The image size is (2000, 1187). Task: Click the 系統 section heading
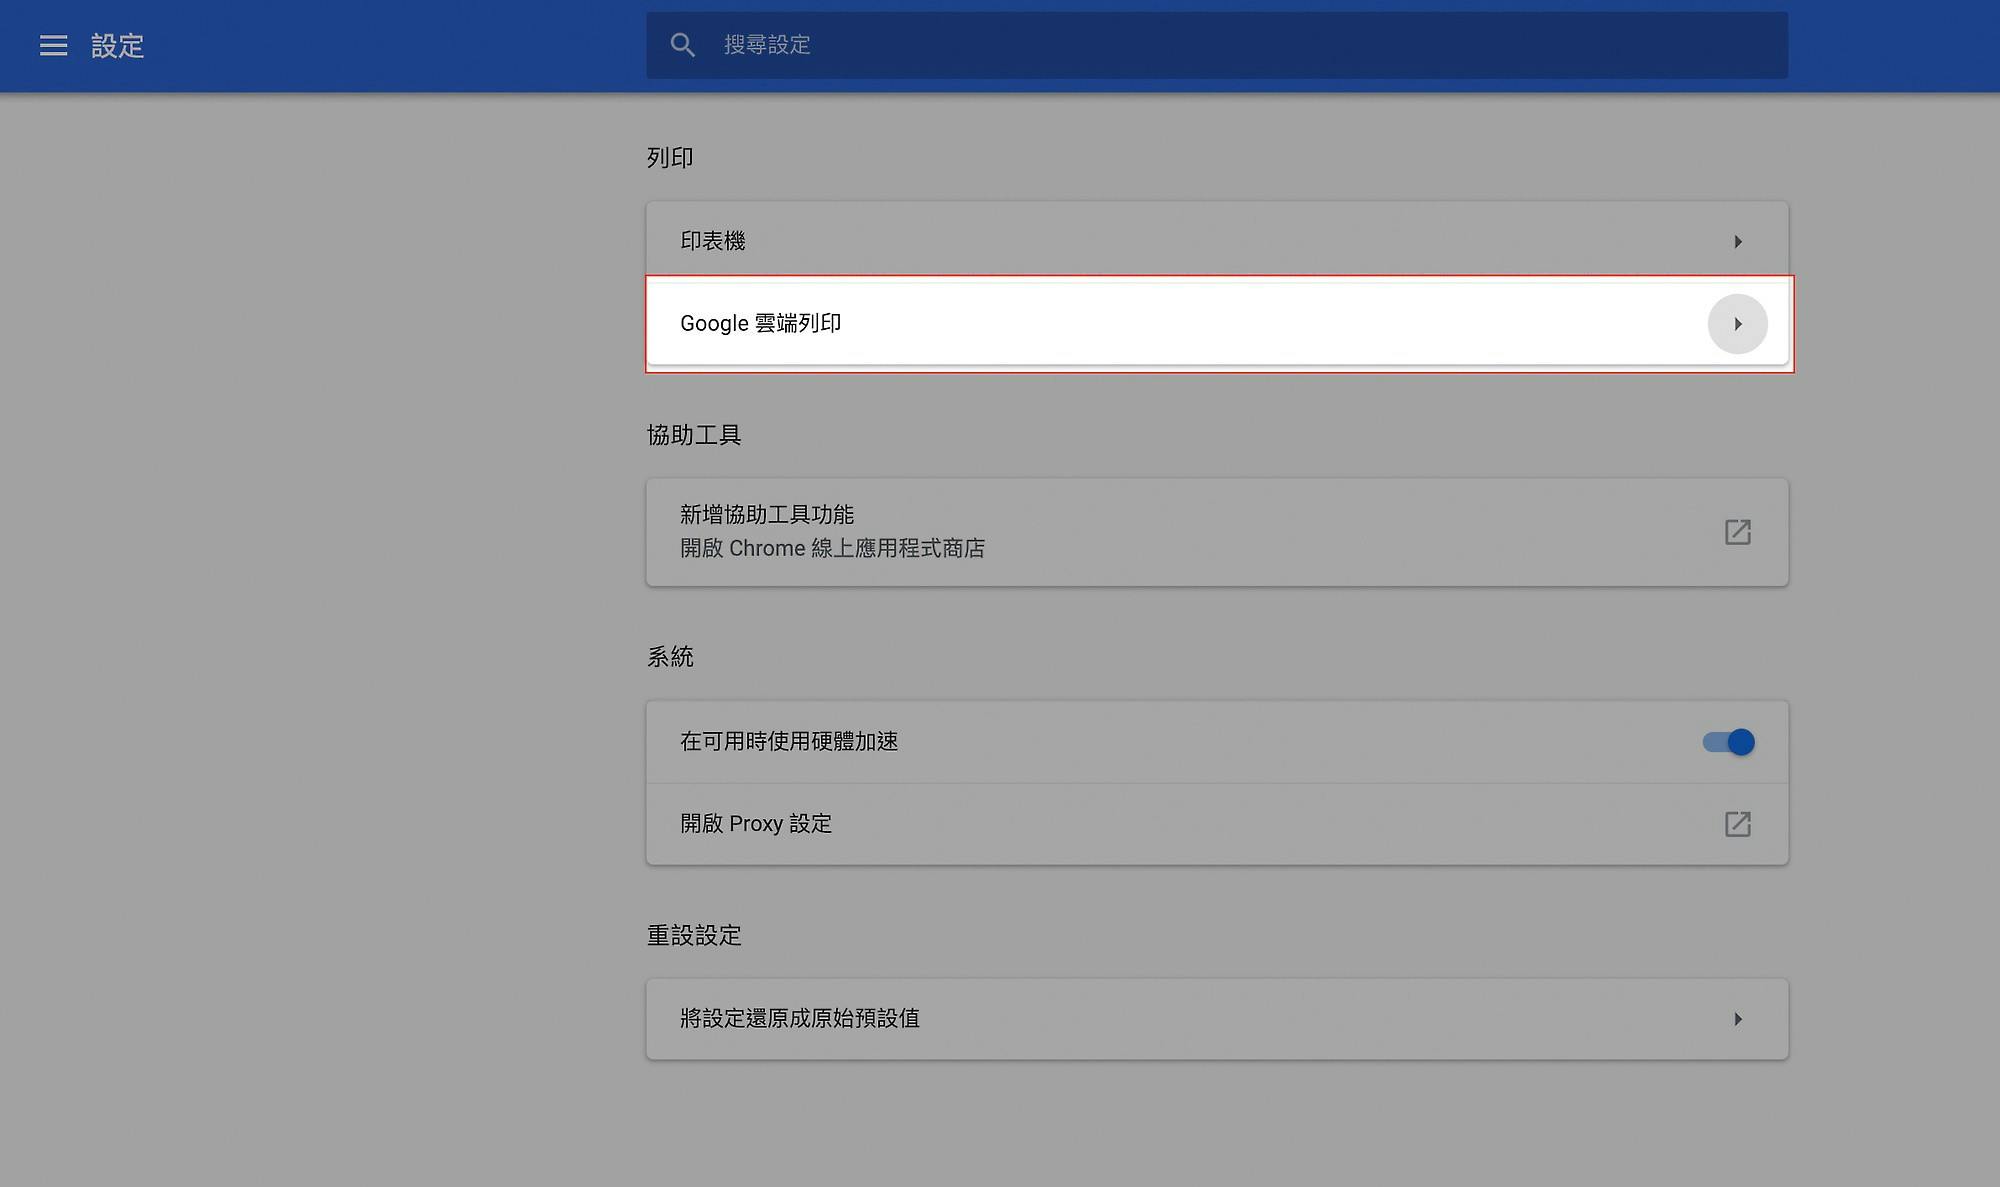(670, 657)
